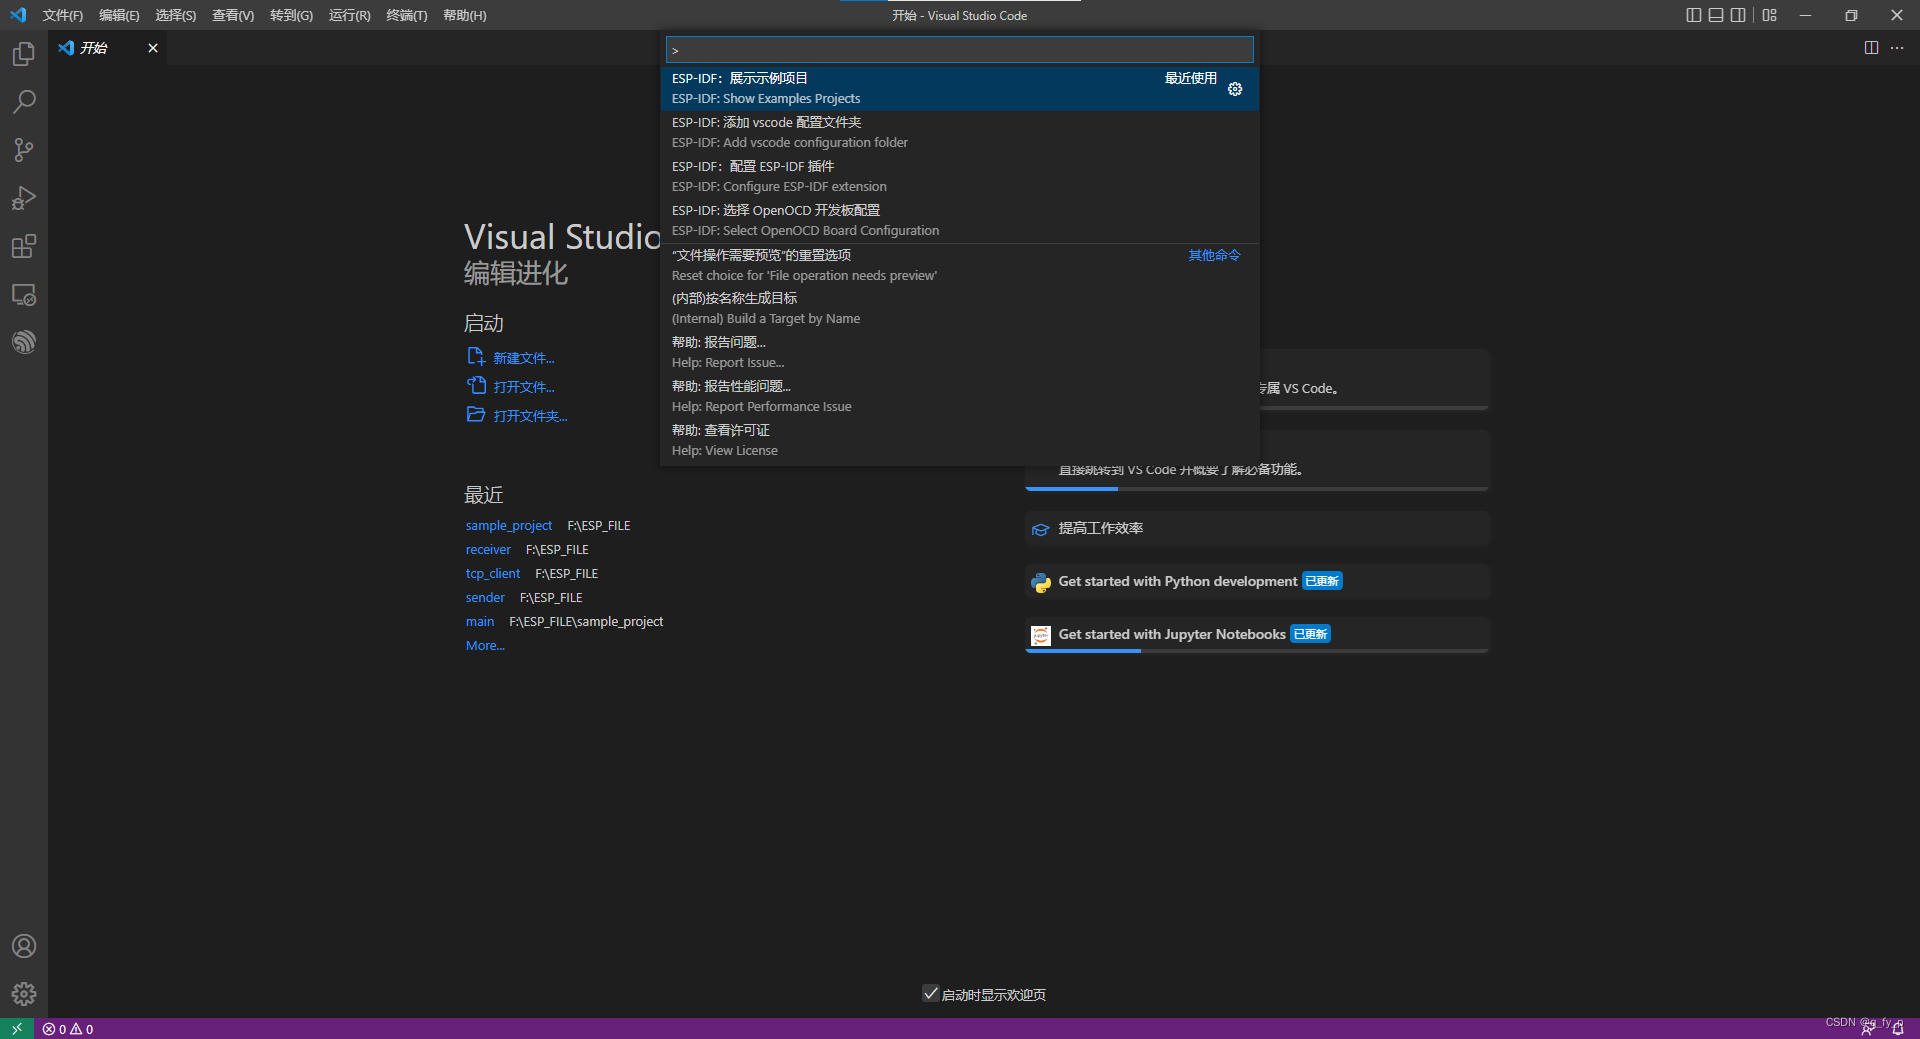Open the 提高工作效率 walkthrough card

1257,528
